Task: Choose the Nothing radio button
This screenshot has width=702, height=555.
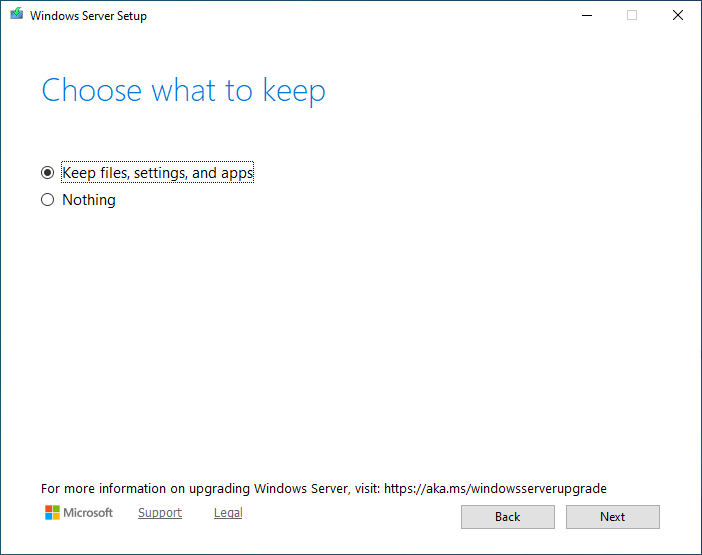Action: [x=47, y=200]
